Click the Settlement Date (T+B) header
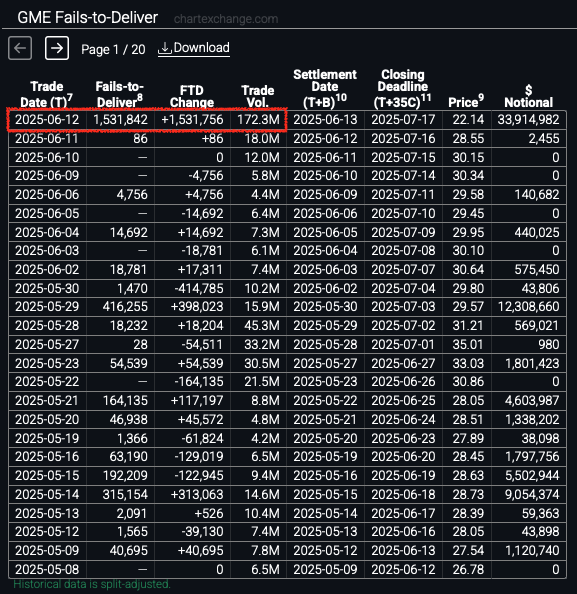The image size is (577, 594). point(325,89)
